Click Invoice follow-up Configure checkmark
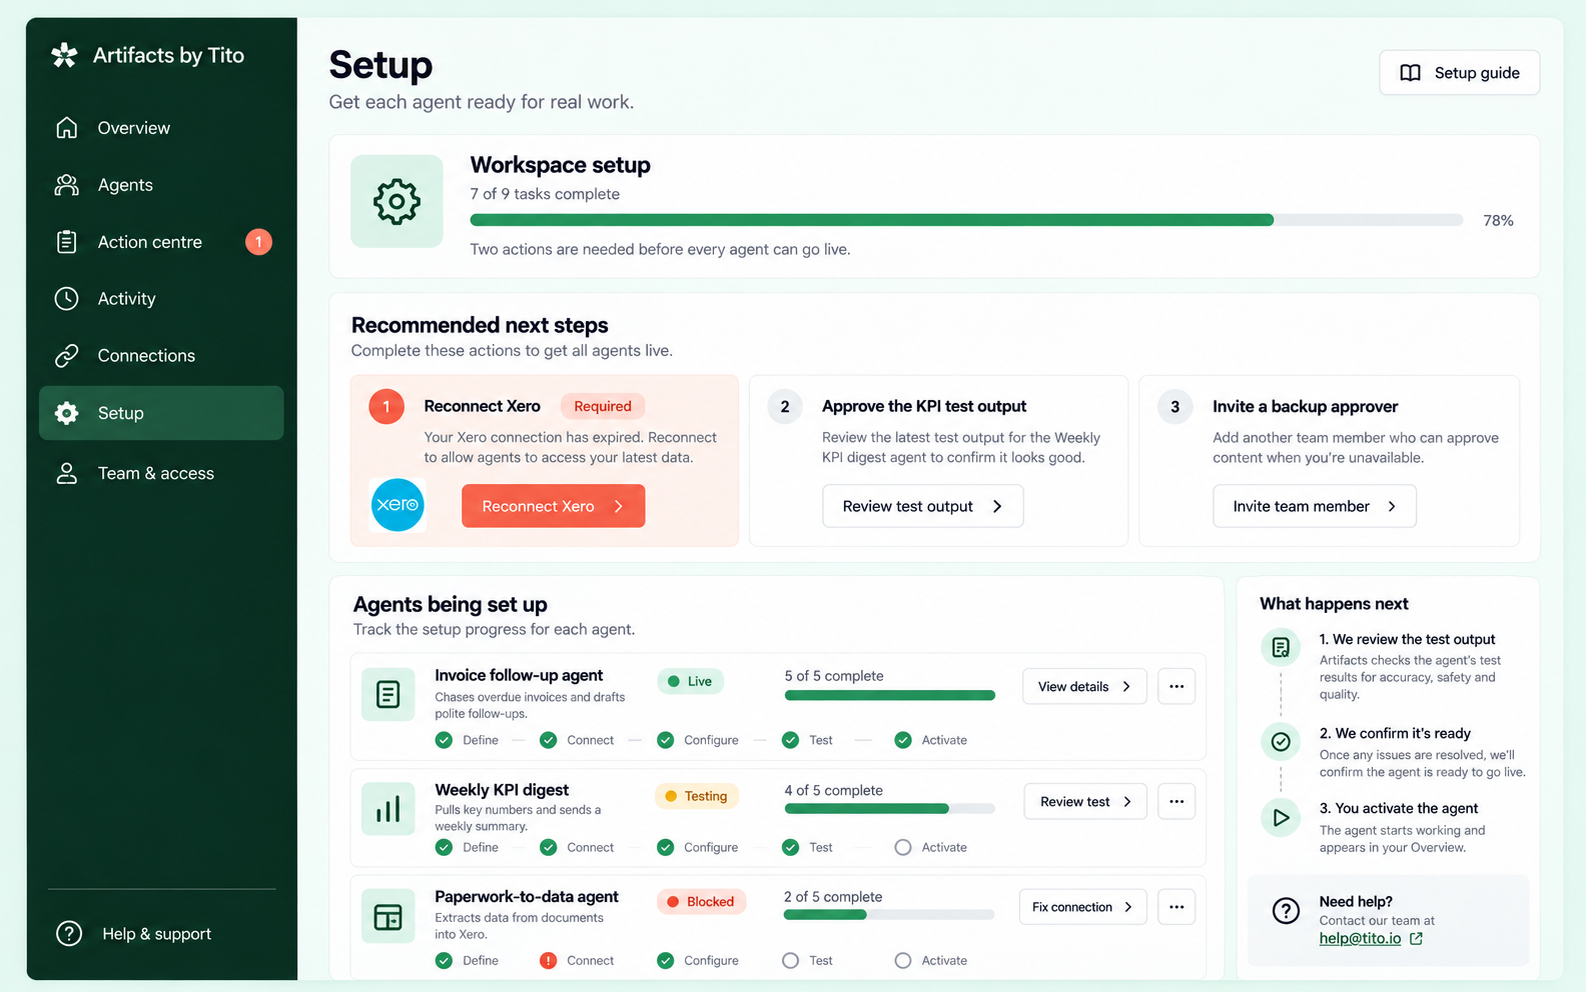Viewport: 1586px width, 992px height. pyautogui.click(x=665, y=740)
